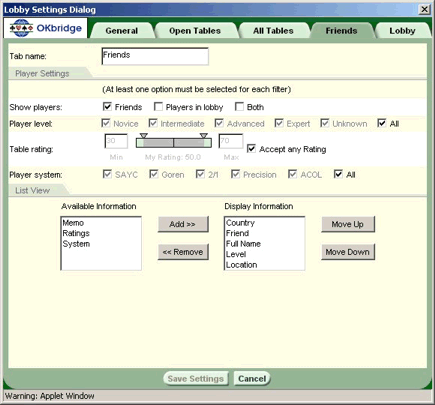Uncheck the Friends show players checkbox

pyautogui.click(x=107, y=107)
